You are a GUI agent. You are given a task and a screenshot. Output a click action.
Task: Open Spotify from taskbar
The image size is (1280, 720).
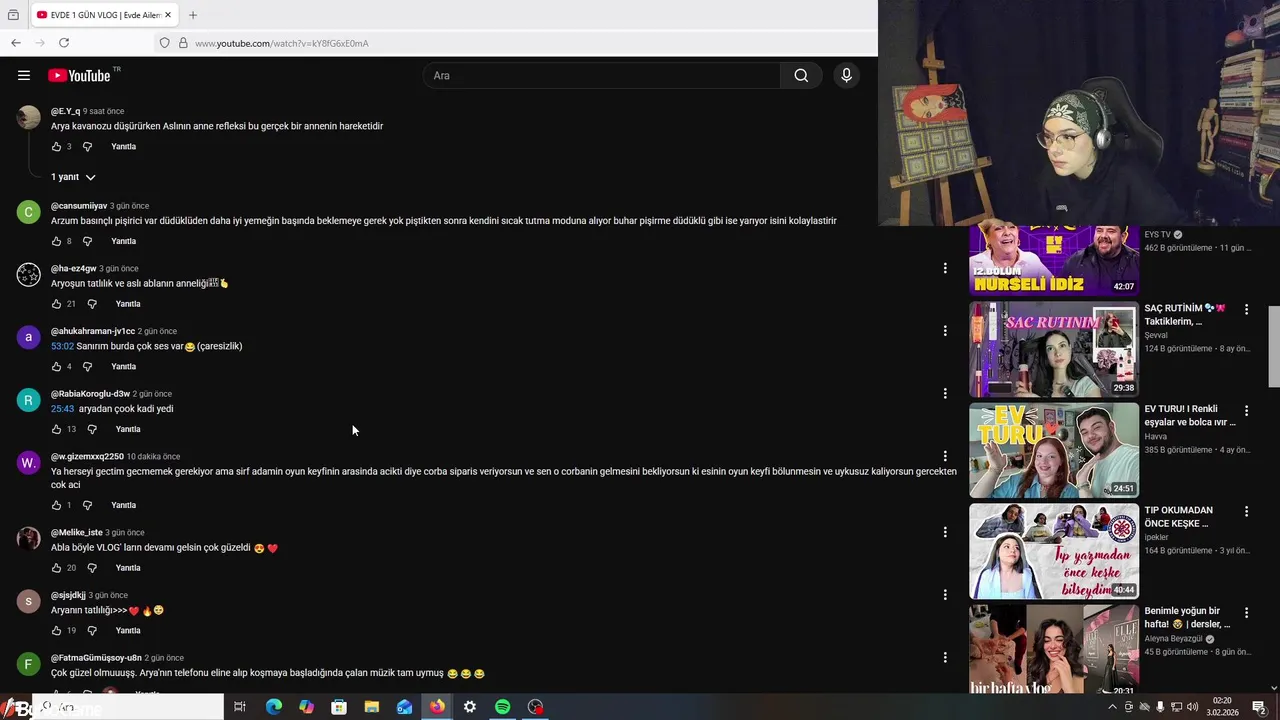click(503, 707)
